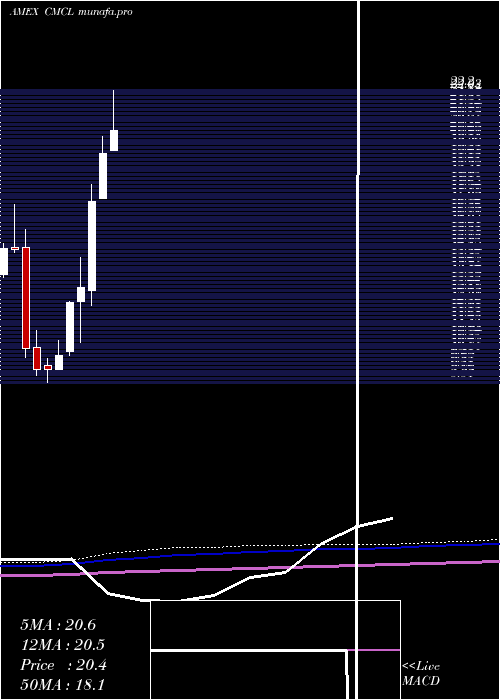The width and height of the screenshot is (500, 700).
Task: Select the 5MA : 20.6 readout
Action: tap(58, 625)
